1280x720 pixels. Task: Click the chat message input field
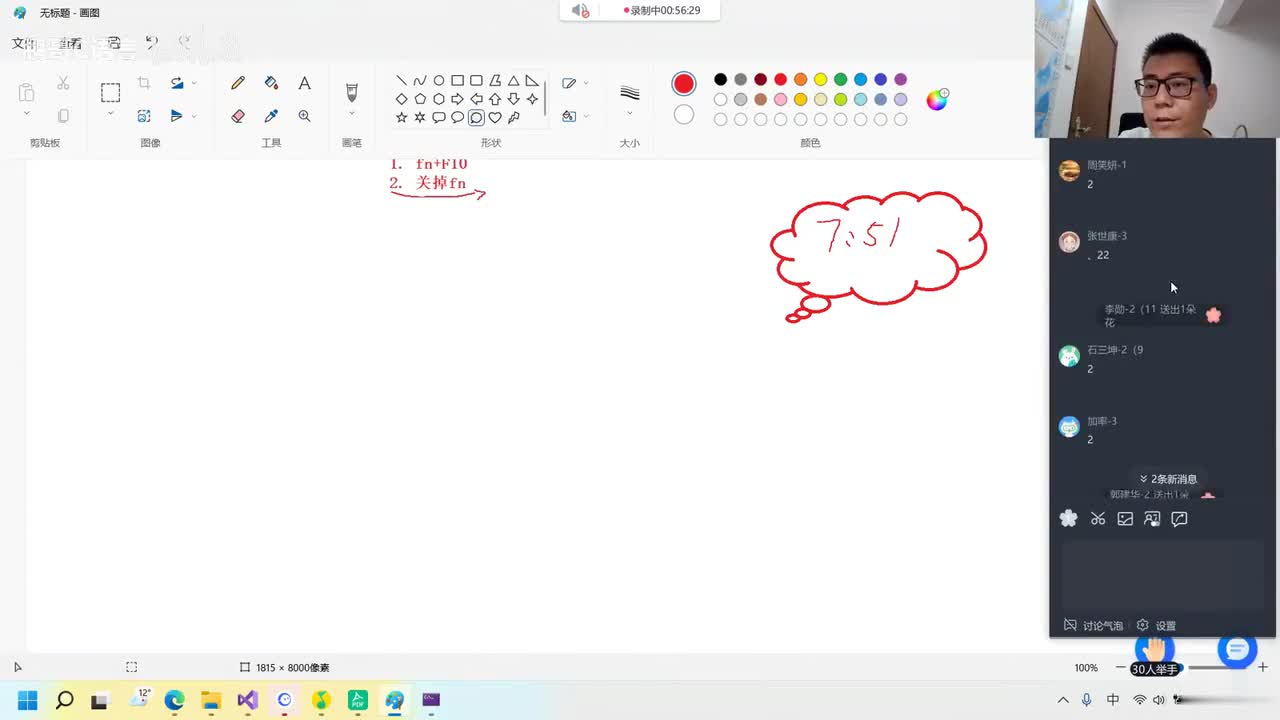(1162, 573)
